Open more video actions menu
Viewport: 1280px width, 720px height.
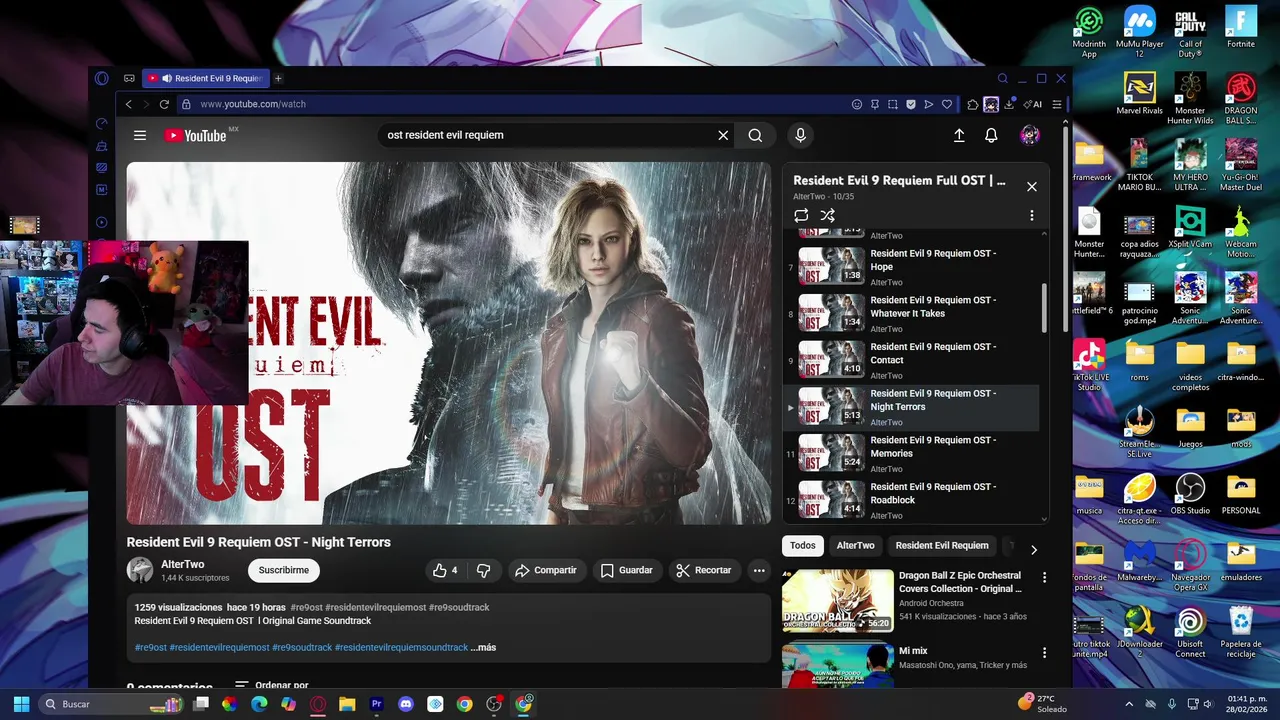pos(759,570)
